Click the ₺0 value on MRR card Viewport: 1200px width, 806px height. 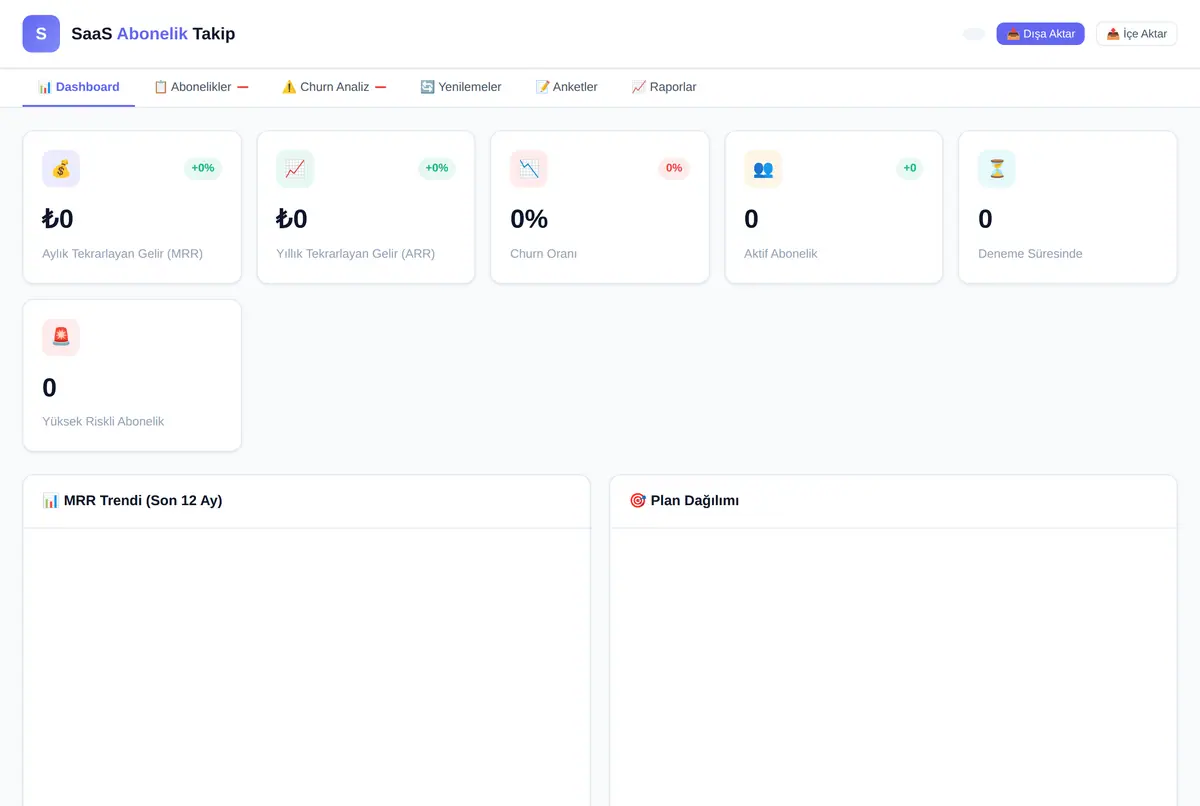[x=58, y=219]
